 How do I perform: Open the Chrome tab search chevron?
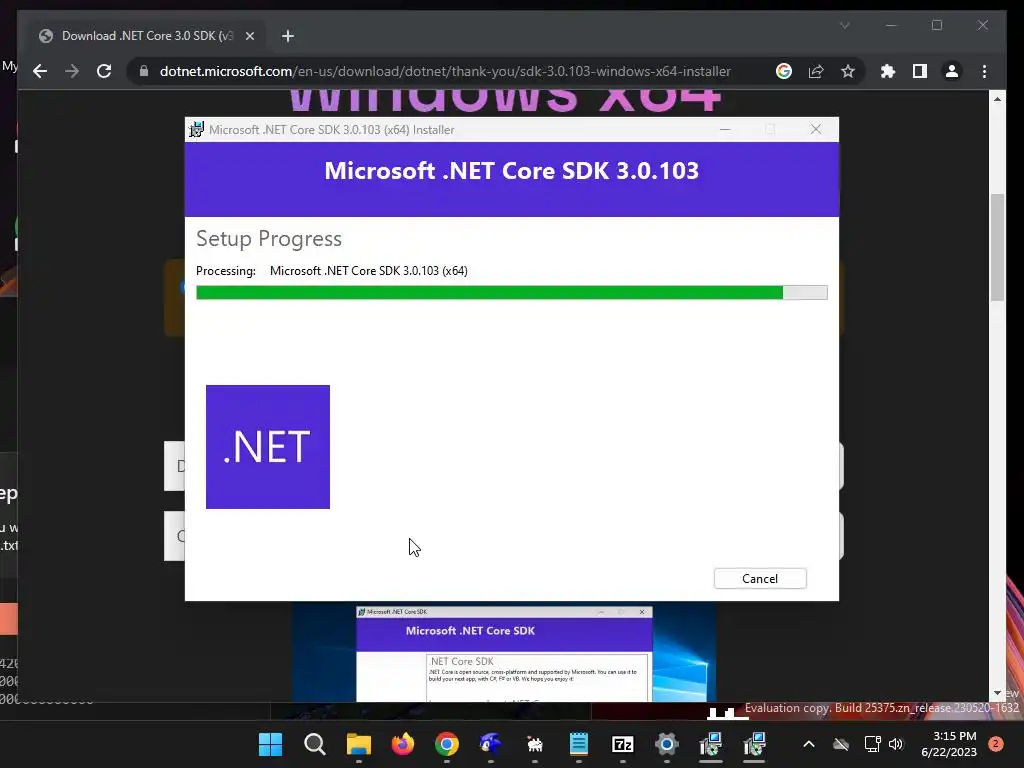tap(844, 25)
